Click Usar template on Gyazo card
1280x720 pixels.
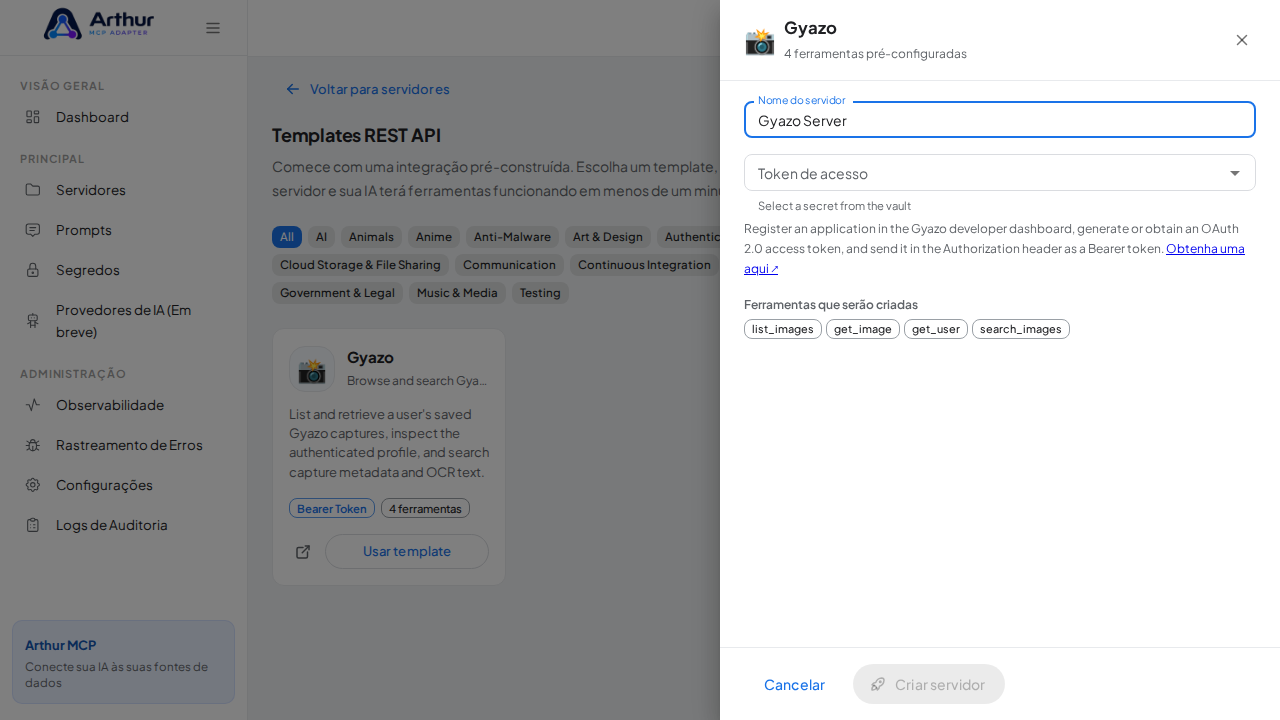(x=407, y=552)
